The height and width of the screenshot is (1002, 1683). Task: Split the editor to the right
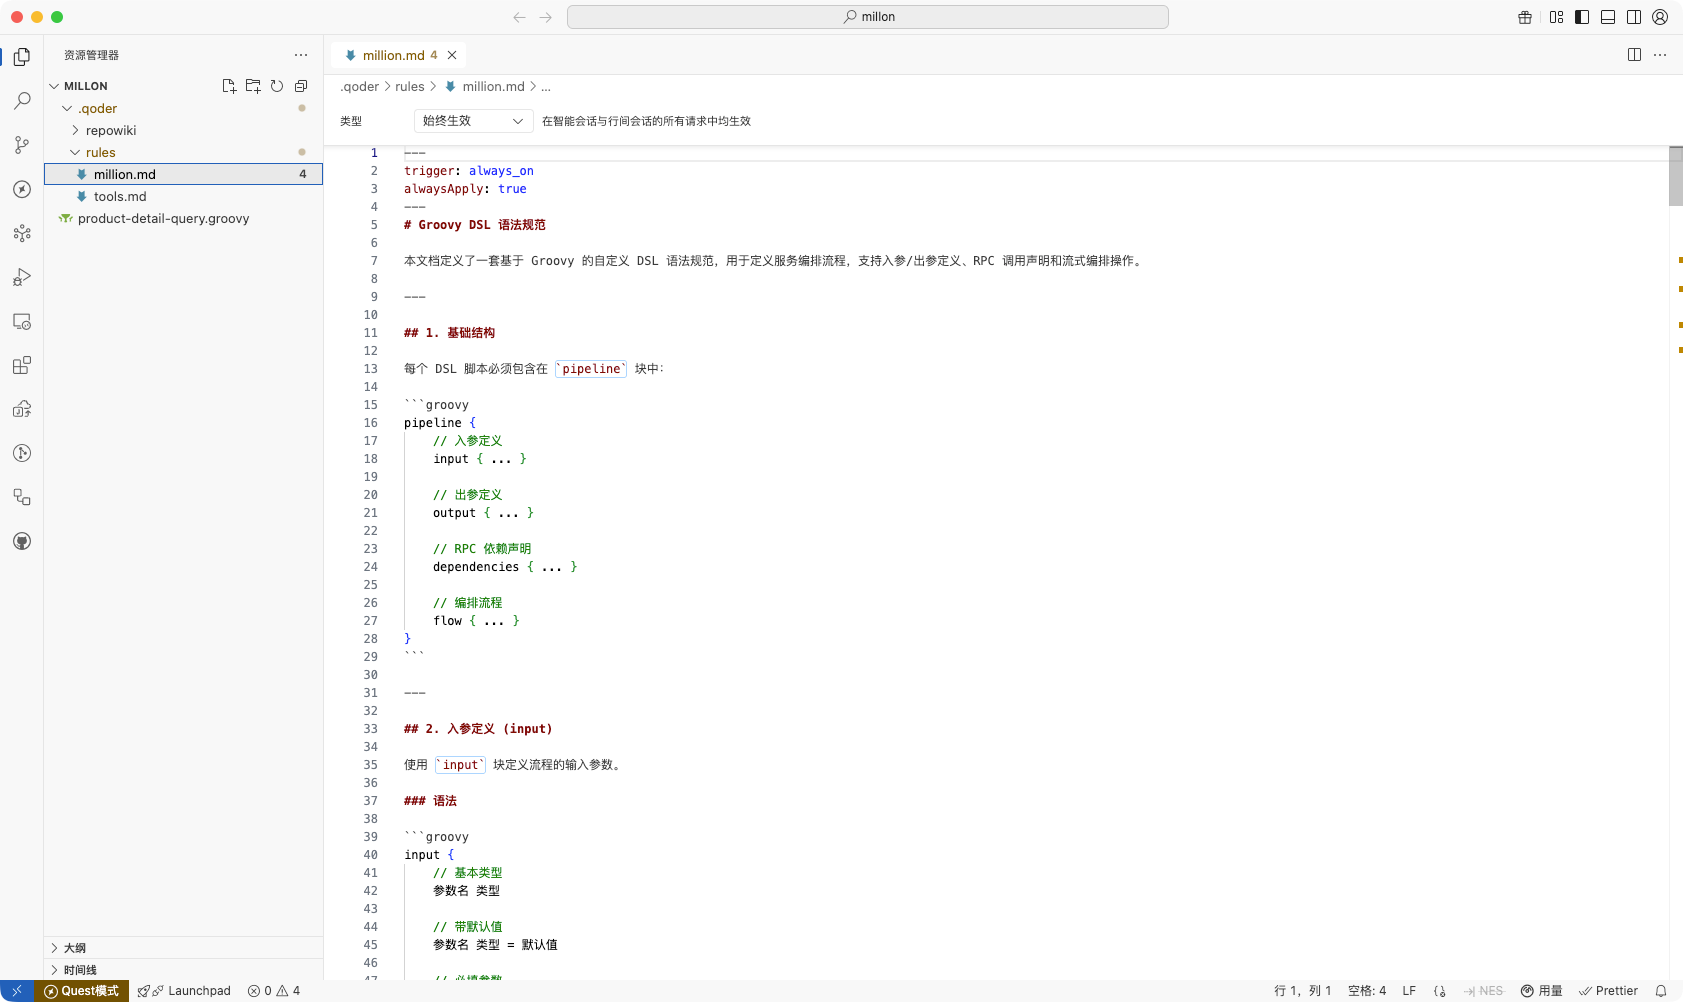[1634, 55]
